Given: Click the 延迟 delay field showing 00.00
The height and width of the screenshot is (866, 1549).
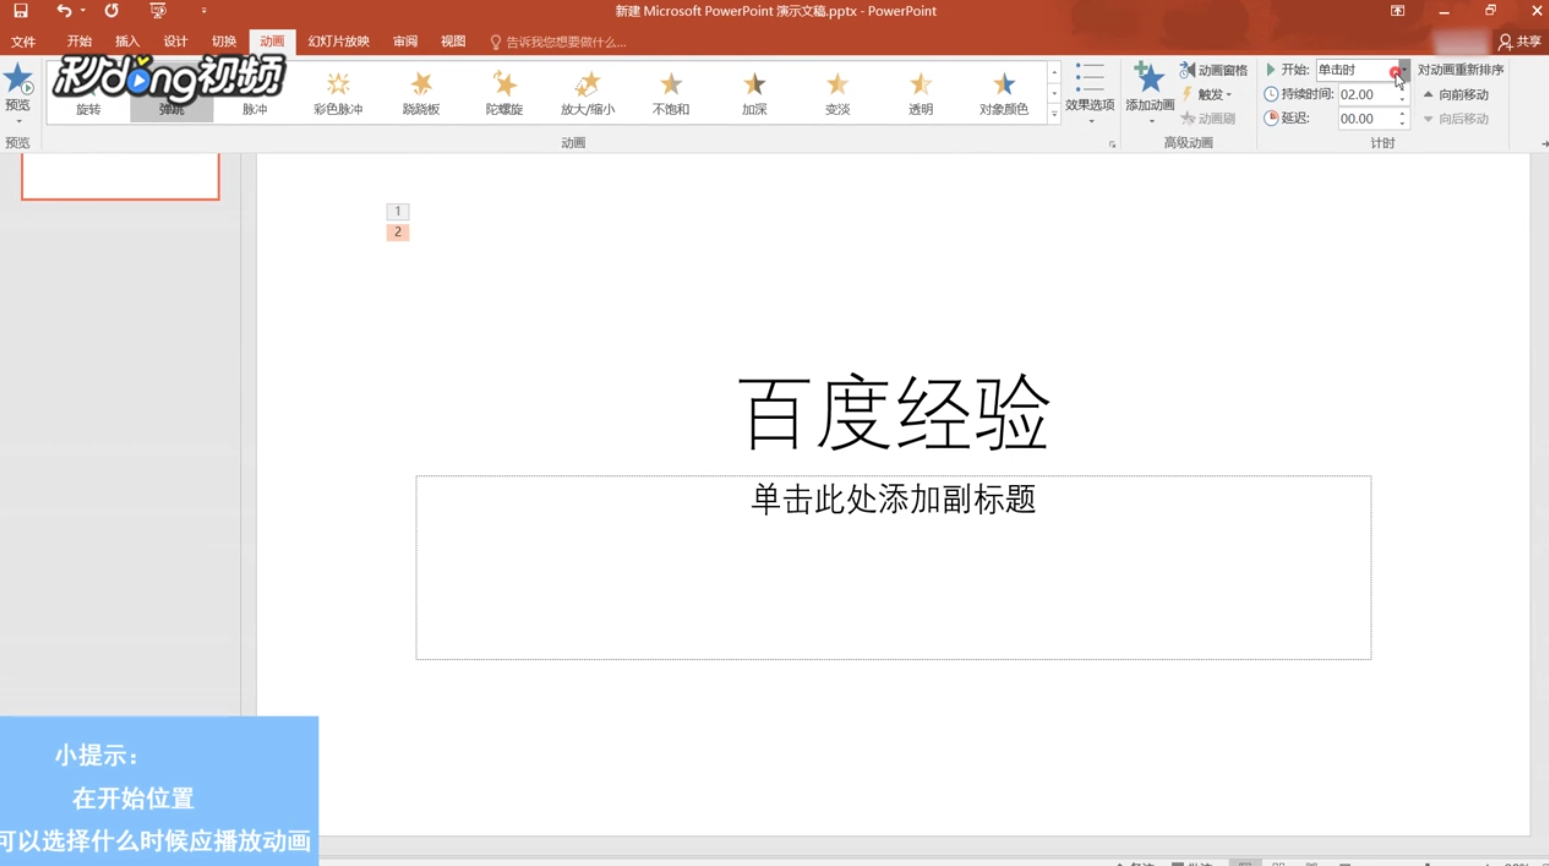Looking at the screenshot, I should 1367,118.
